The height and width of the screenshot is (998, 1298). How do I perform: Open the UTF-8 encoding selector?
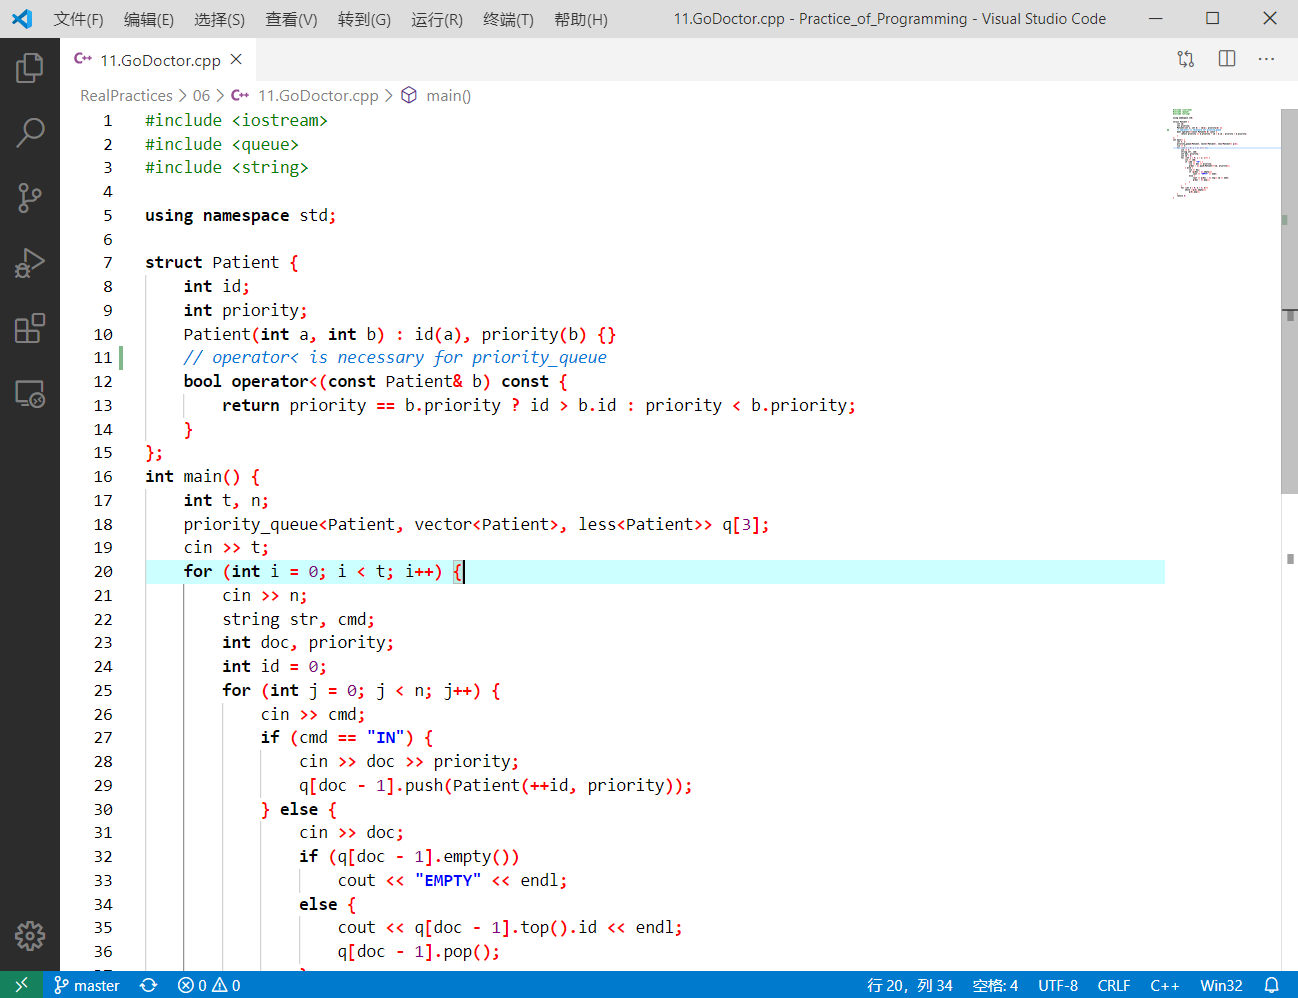(1058, 985)
